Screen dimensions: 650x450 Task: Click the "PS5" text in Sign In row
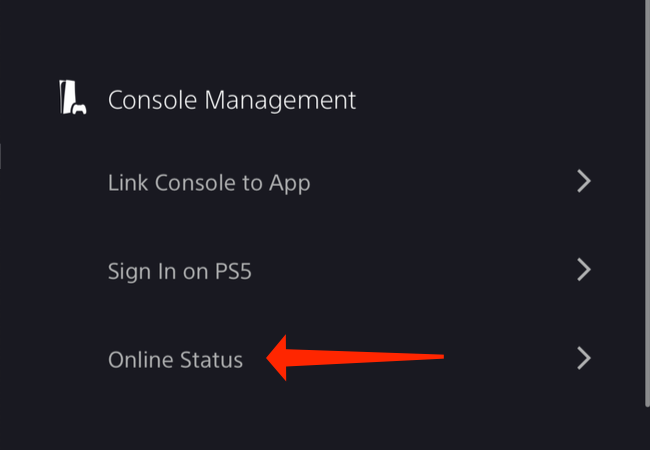231,270
